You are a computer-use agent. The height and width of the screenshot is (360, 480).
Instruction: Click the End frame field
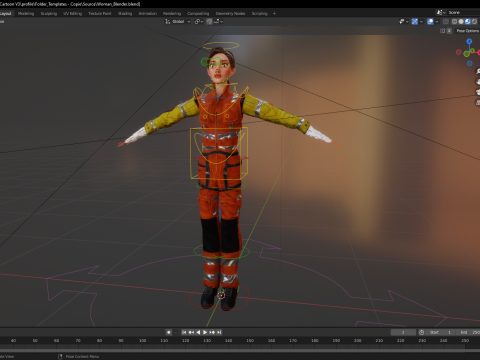[468, 332]
